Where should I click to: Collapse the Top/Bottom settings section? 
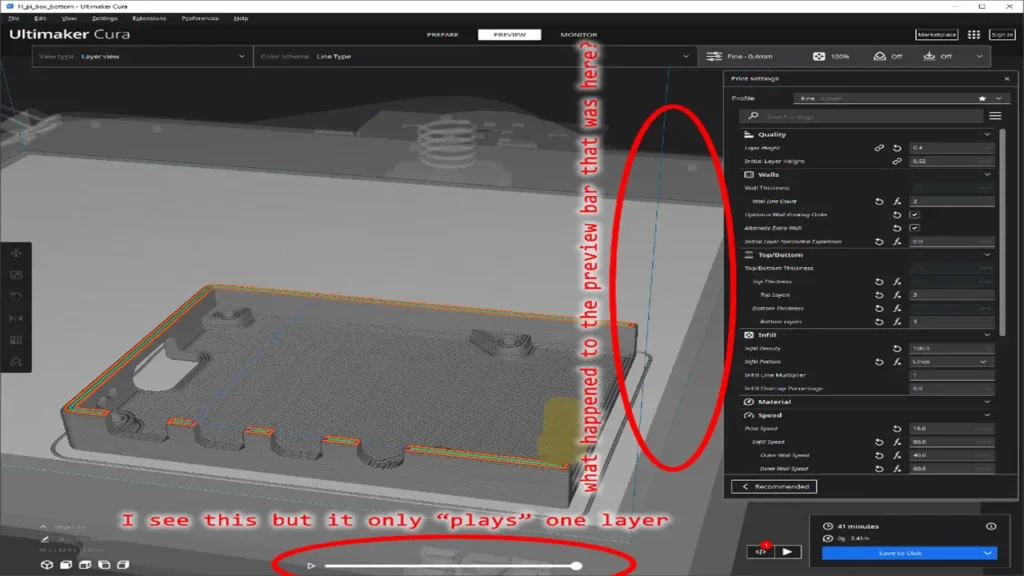pyautogui.click(x=987, y=255)
